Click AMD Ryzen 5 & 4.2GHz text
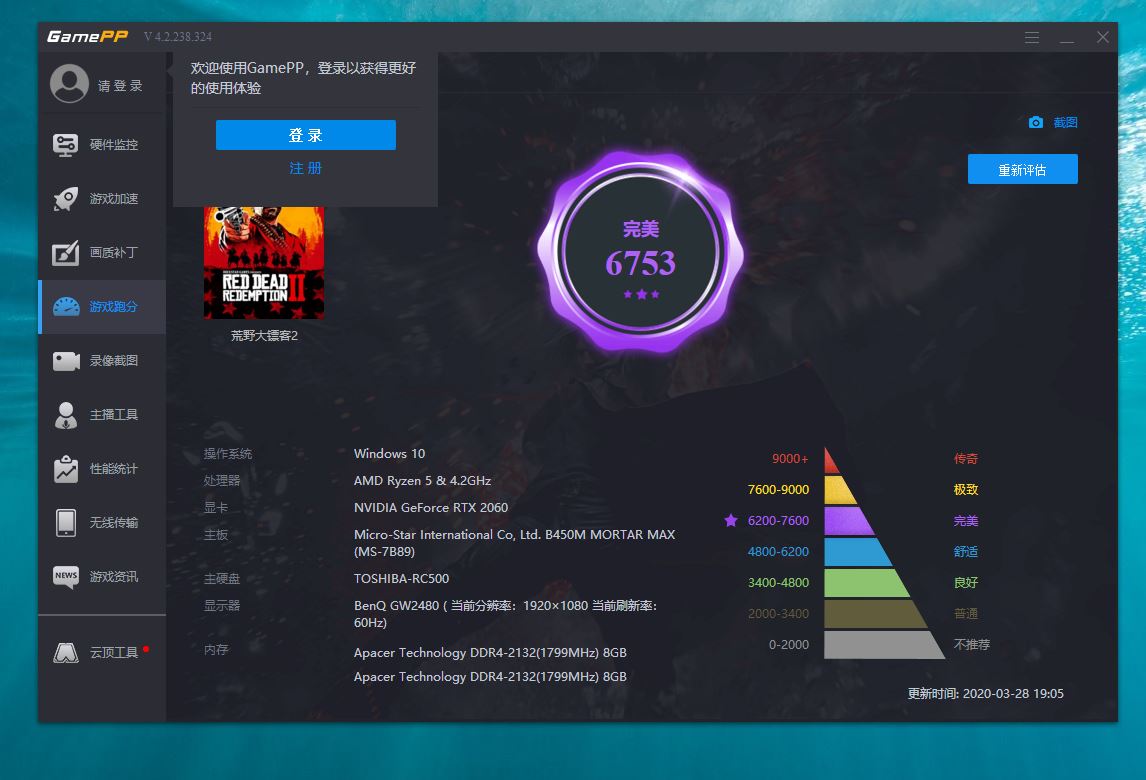This screenshot has height=780, width=1146. point(422,481)
